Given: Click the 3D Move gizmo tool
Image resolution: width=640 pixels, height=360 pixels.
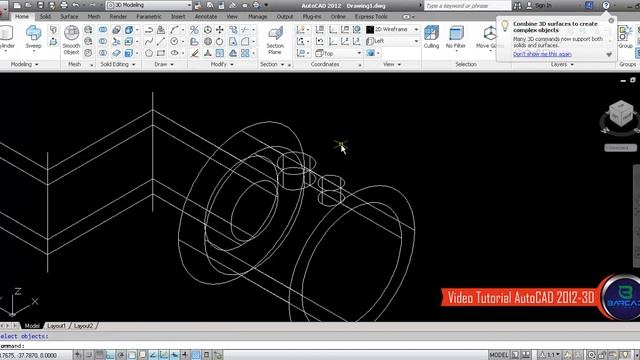Looking at the screenshot, I should coord(207,30).
